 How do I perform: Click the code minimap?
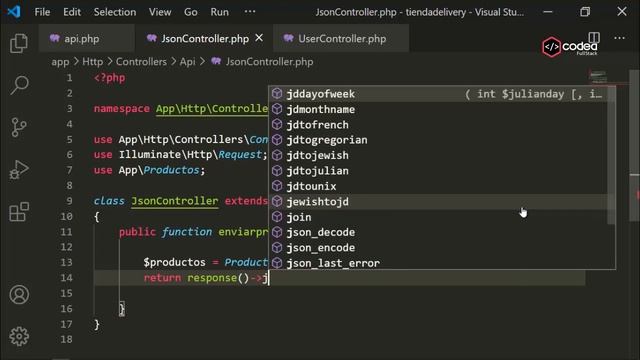coord(597,77)
